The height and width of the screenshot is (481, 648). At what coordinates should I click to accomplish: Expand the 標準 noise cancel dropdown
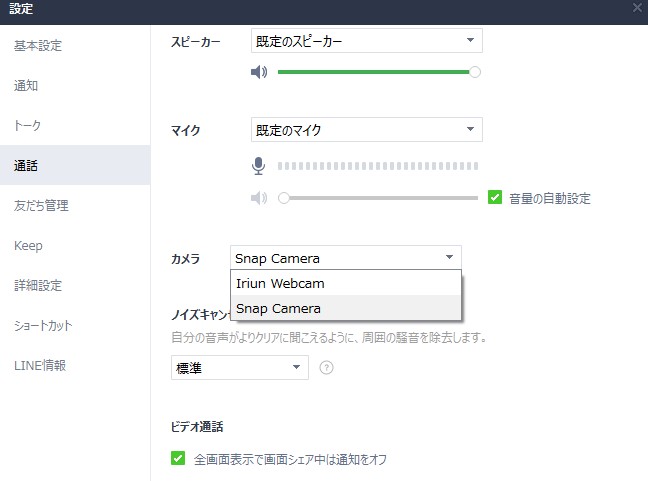[x=239, y=368]
